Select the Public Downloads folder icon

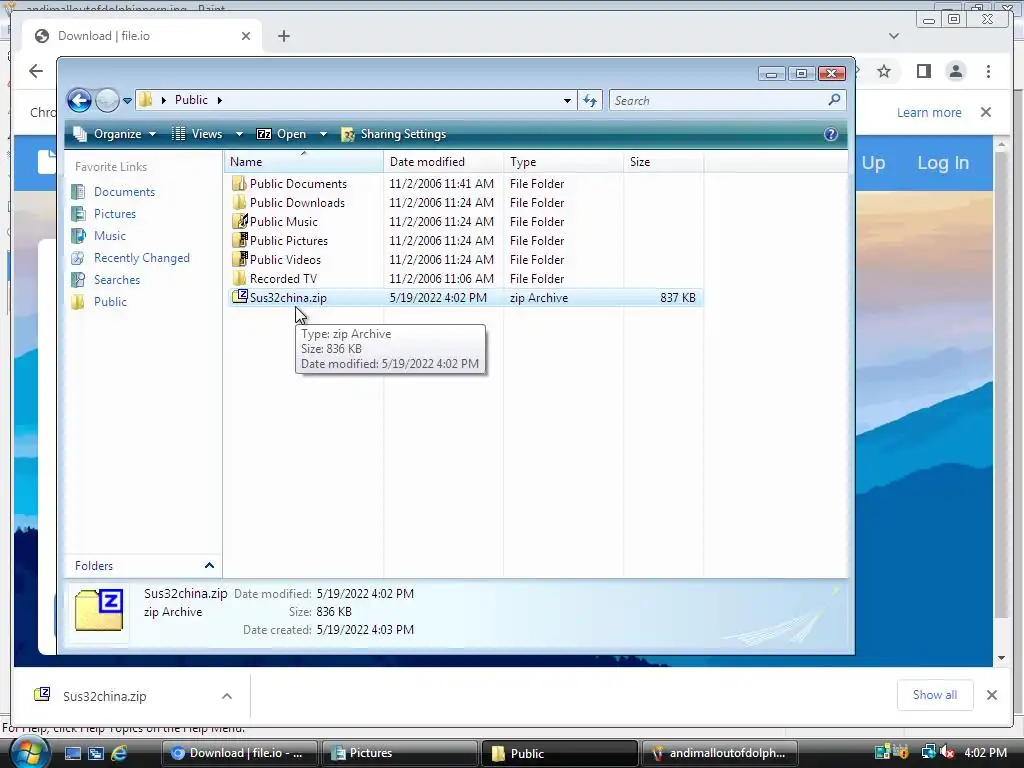point(240,202)
